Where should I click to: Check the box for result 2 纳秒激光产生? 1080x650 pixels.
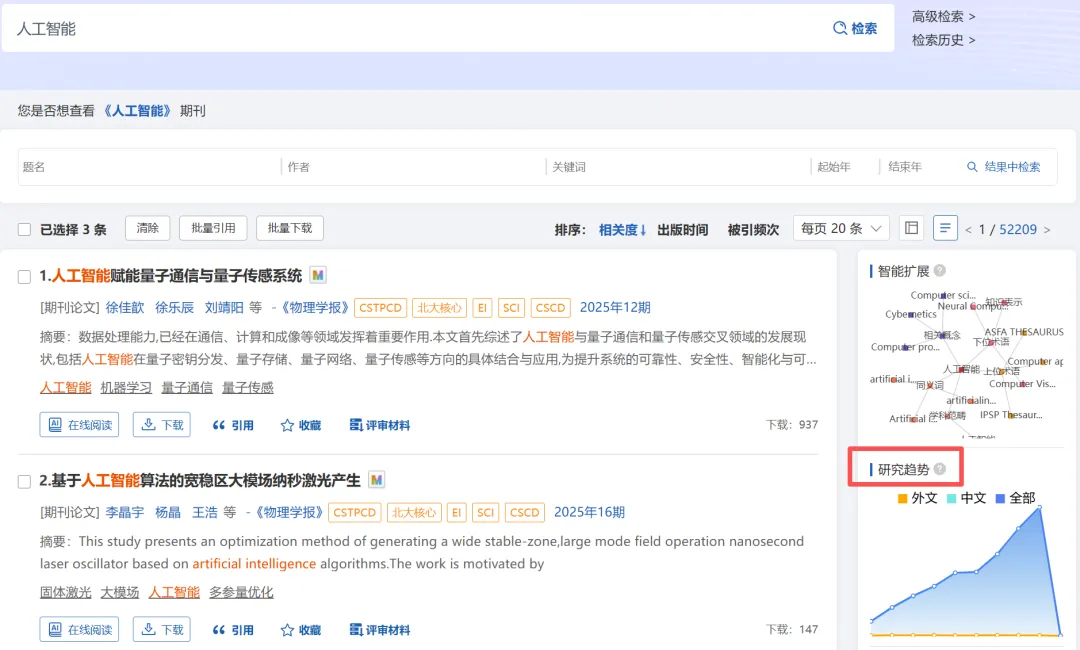point(24,481)
